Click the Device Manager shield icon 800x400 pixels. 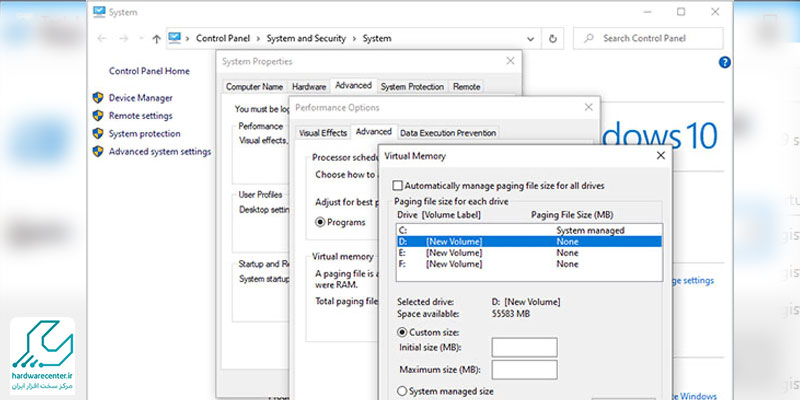(x=98, y=98)
